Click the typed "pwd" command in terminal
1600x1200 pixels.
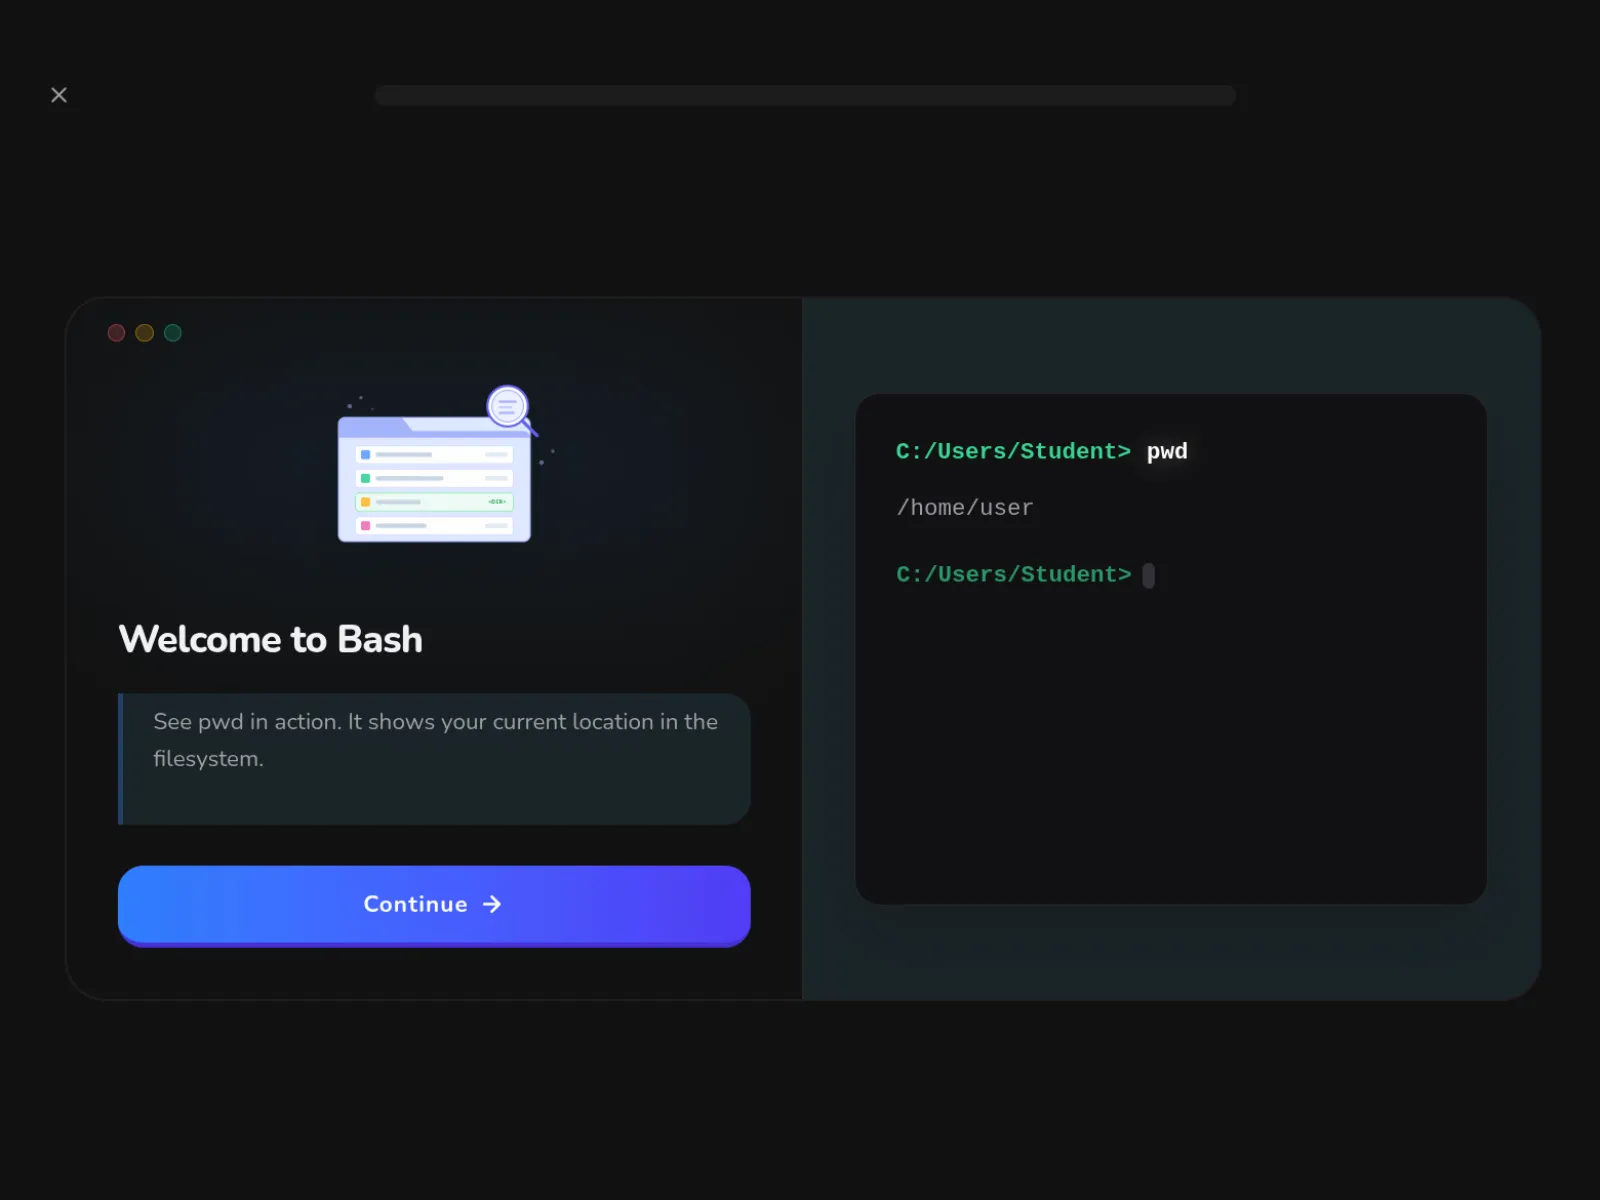tap(1167, 451)
